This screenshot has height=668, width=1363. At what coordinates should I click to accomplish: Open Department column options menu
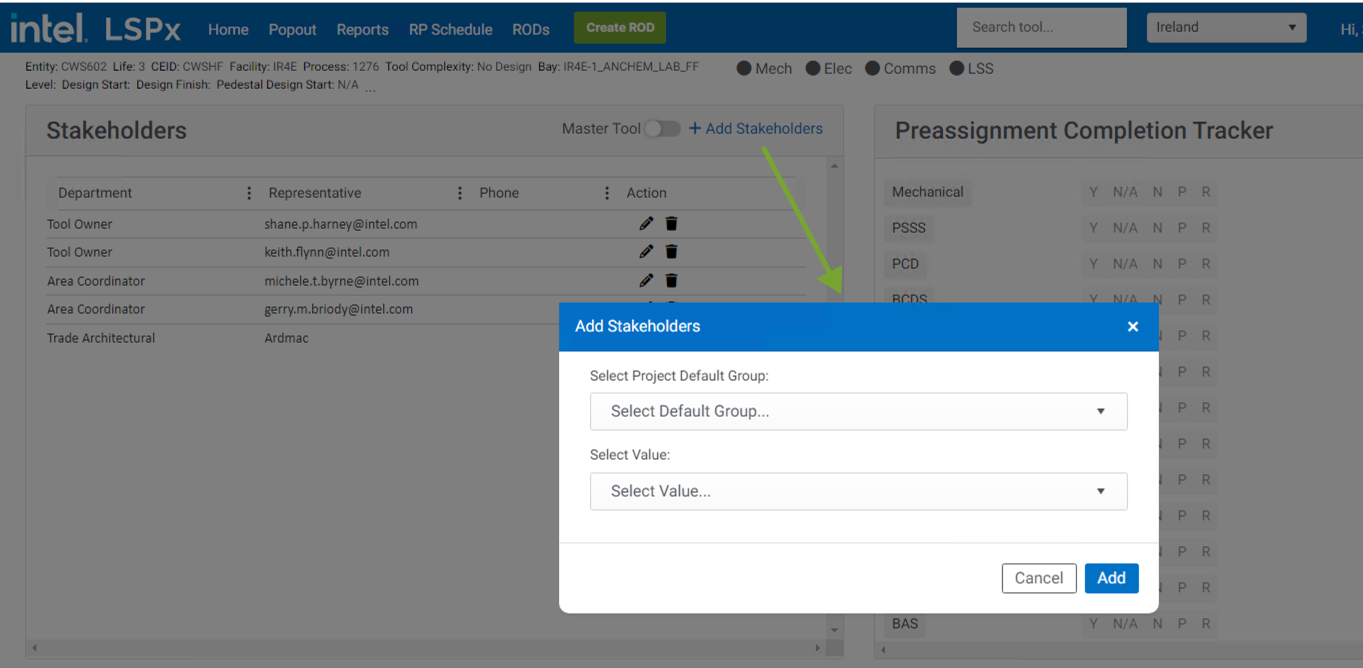point(249,193)
